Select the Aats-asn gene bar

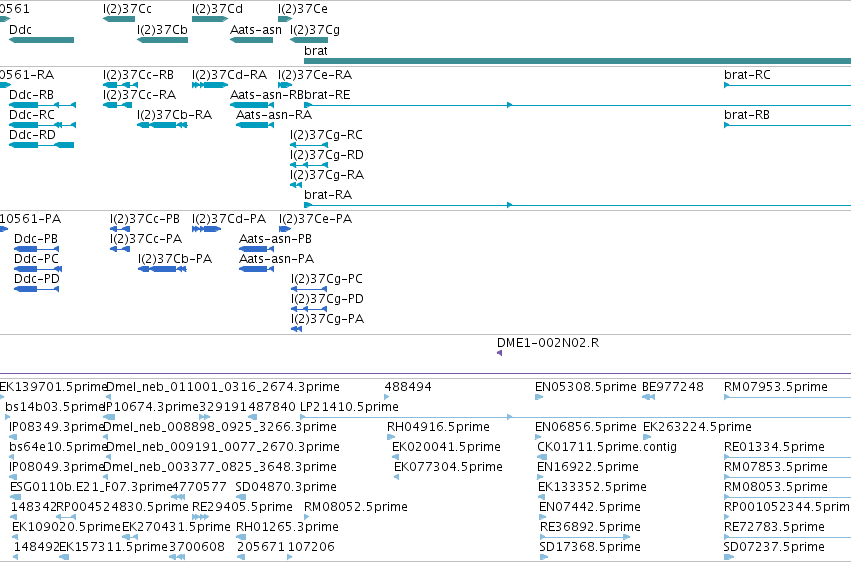(251, 40)
